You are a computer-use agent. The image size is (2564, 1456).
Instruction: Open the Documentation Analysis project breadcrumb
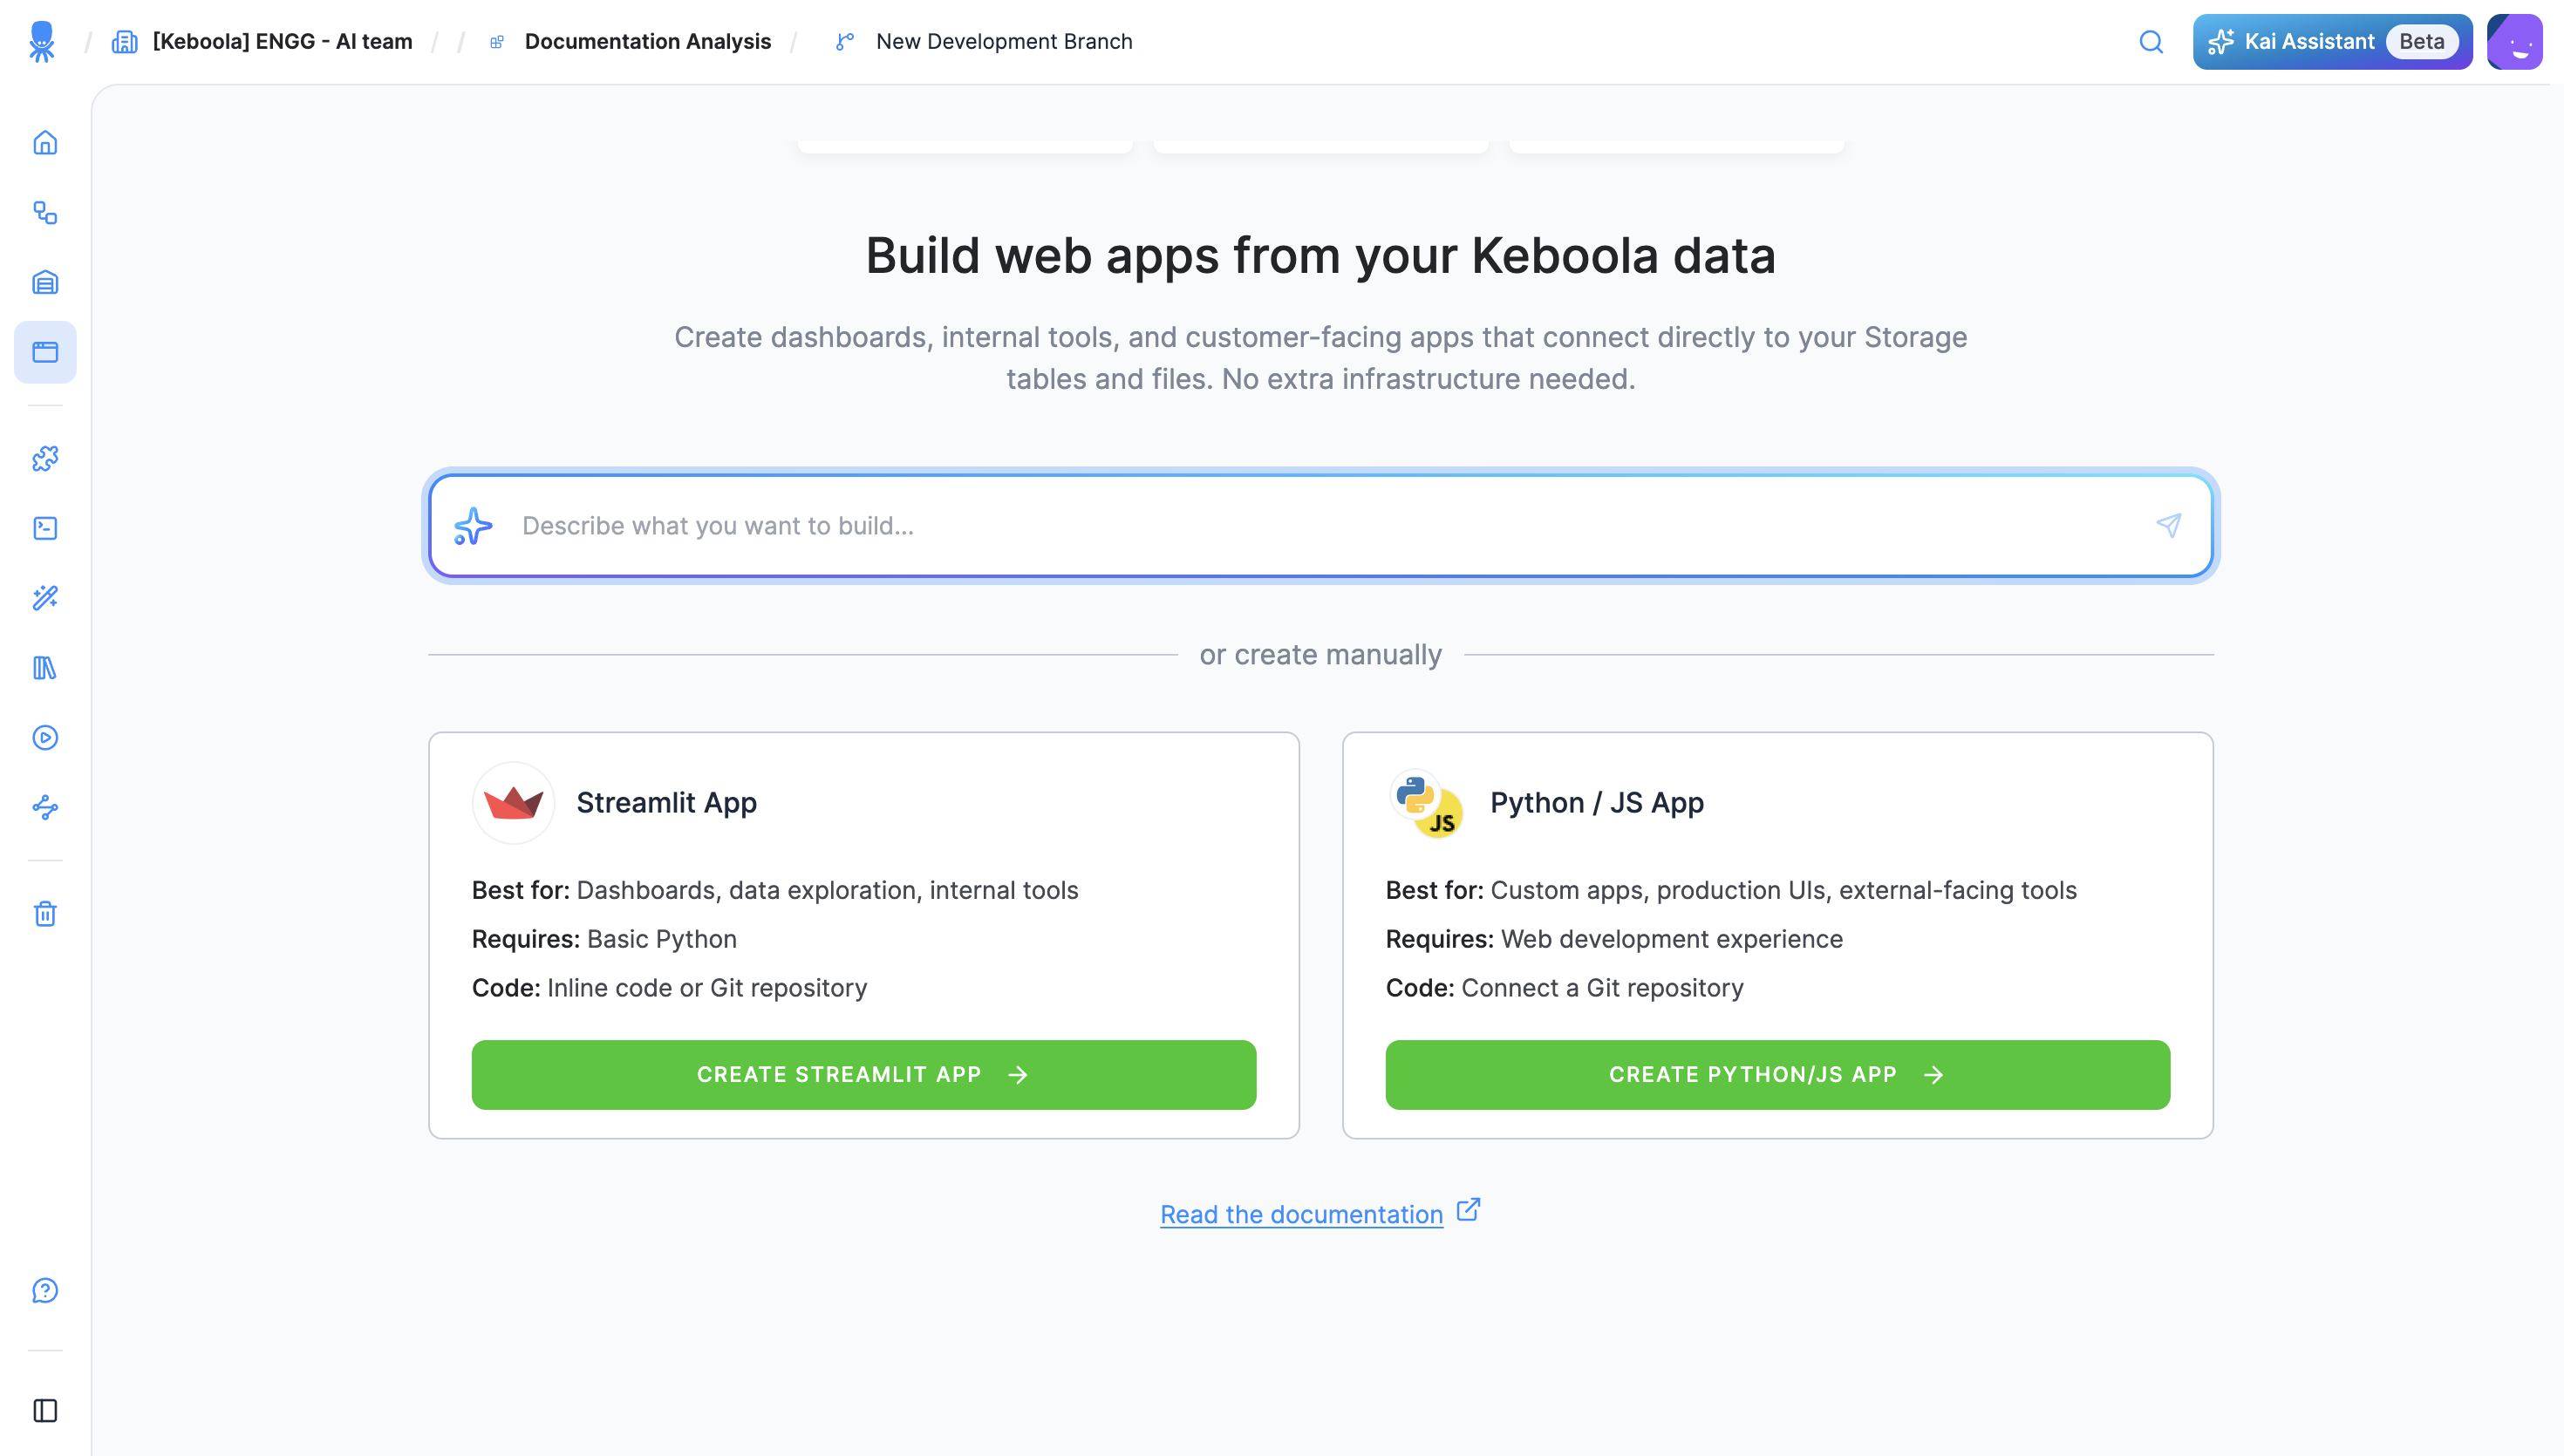(x=648, y=42)
